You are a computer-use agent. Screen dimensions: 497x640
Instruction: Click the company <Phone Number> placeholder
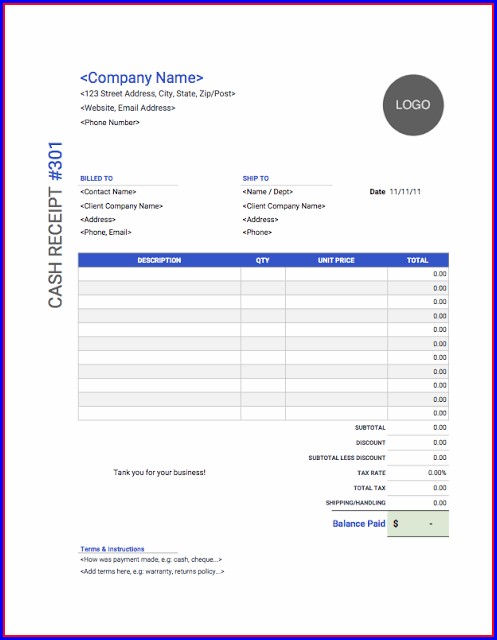(110, 122)
